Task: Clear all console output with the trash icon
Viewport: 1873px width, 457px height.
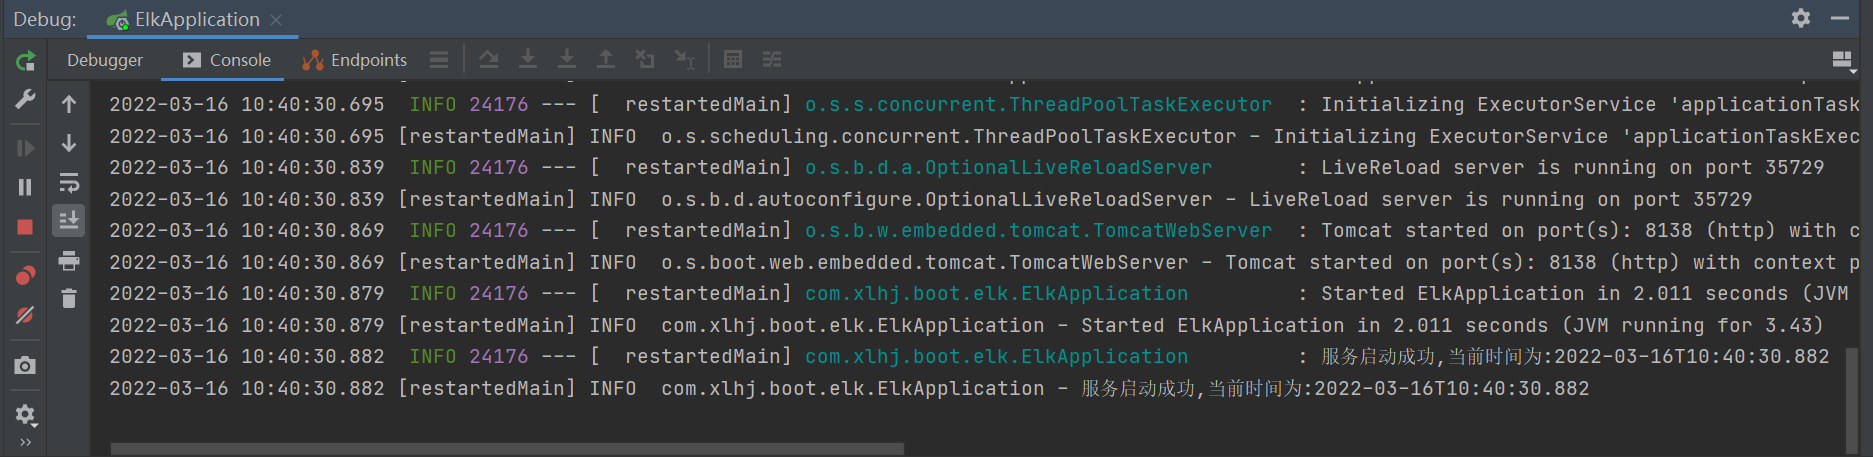Action: [69, 298]
